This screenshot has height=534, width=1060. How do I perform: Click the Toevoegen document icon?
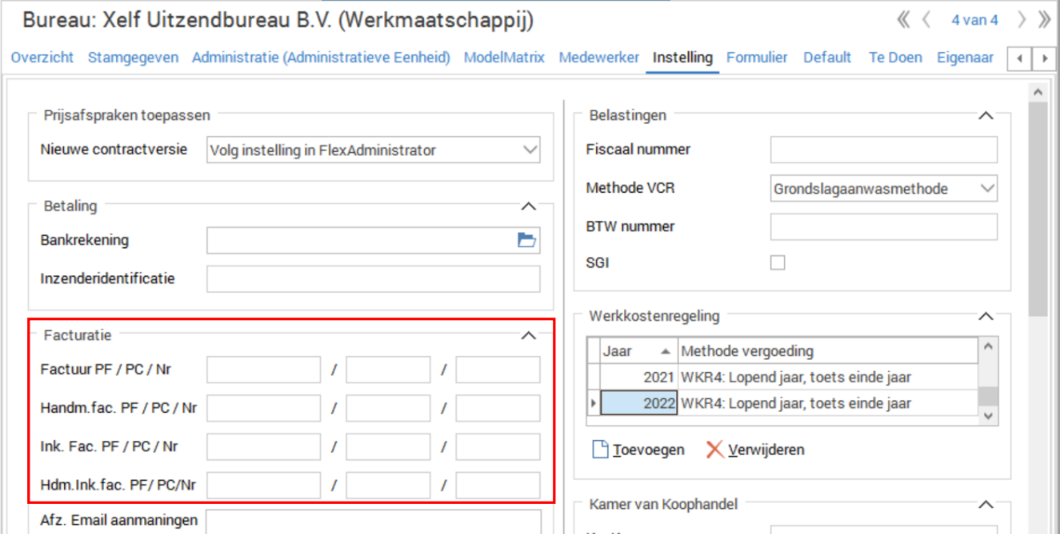pos(600,450)
